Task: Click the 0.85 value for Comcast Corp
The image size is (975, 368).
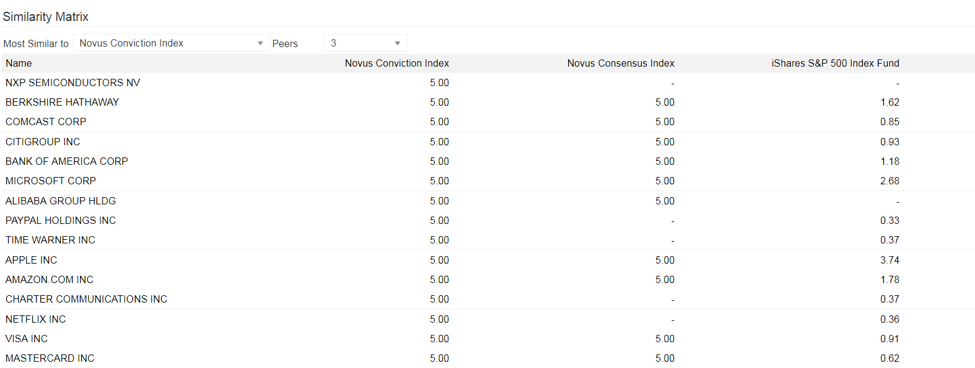Action: tap(890, 121)
